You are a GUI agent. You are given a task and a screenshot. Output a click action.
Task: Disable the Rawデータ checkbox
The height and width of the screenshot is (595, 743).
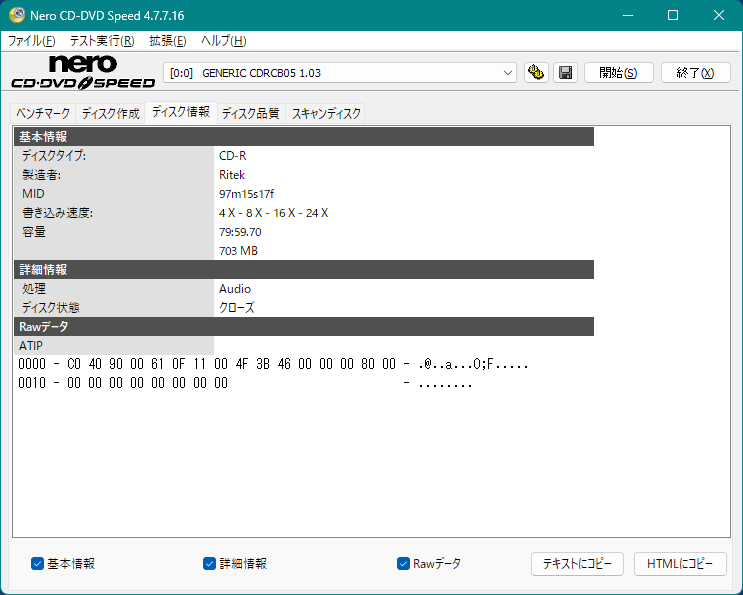tap(404, 564)
